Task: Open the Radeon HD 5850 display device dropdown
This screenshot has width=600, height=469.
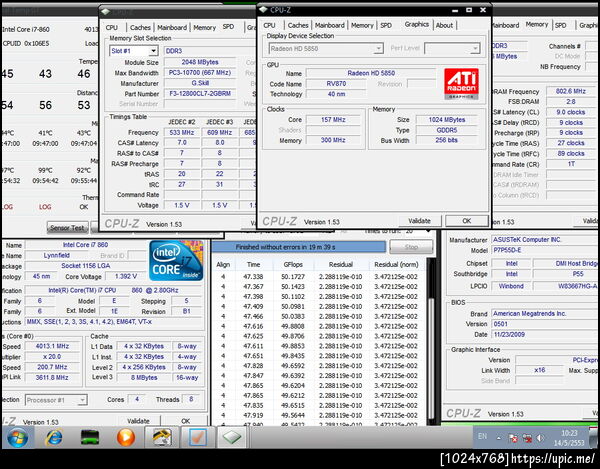Action: 326,49
